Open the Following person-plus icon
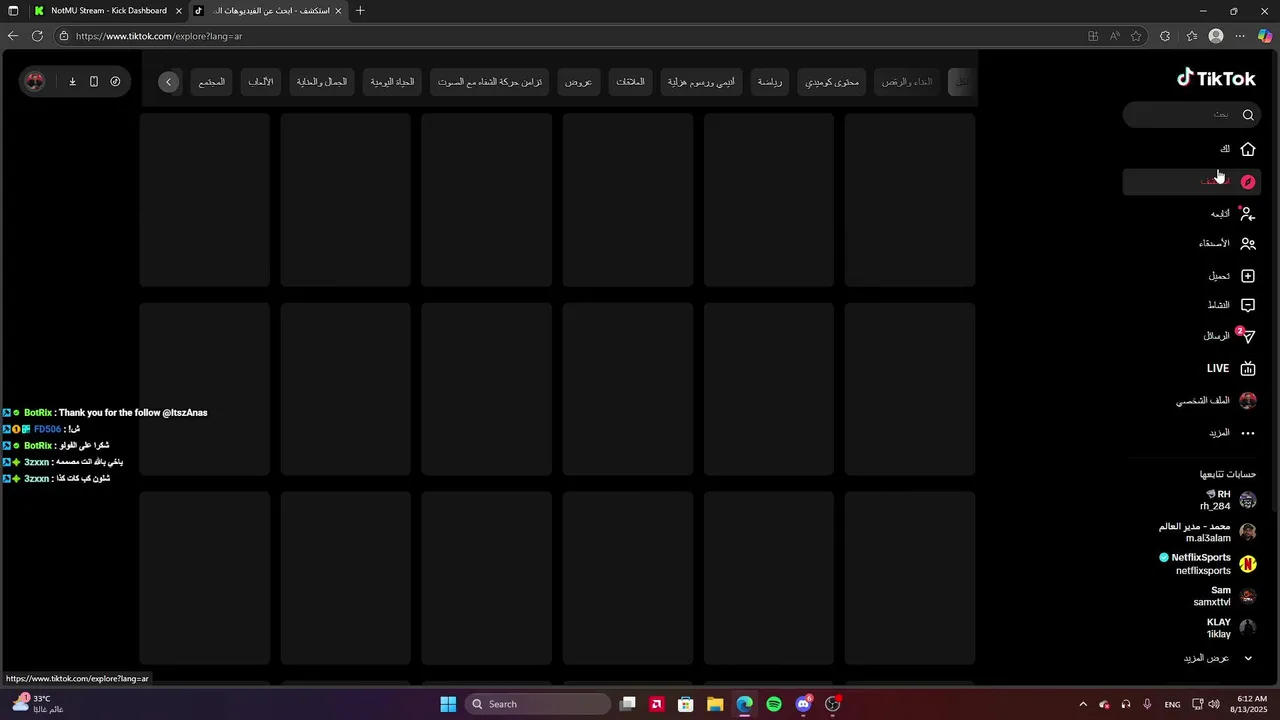1280x720 pixels. [1248, 213]
